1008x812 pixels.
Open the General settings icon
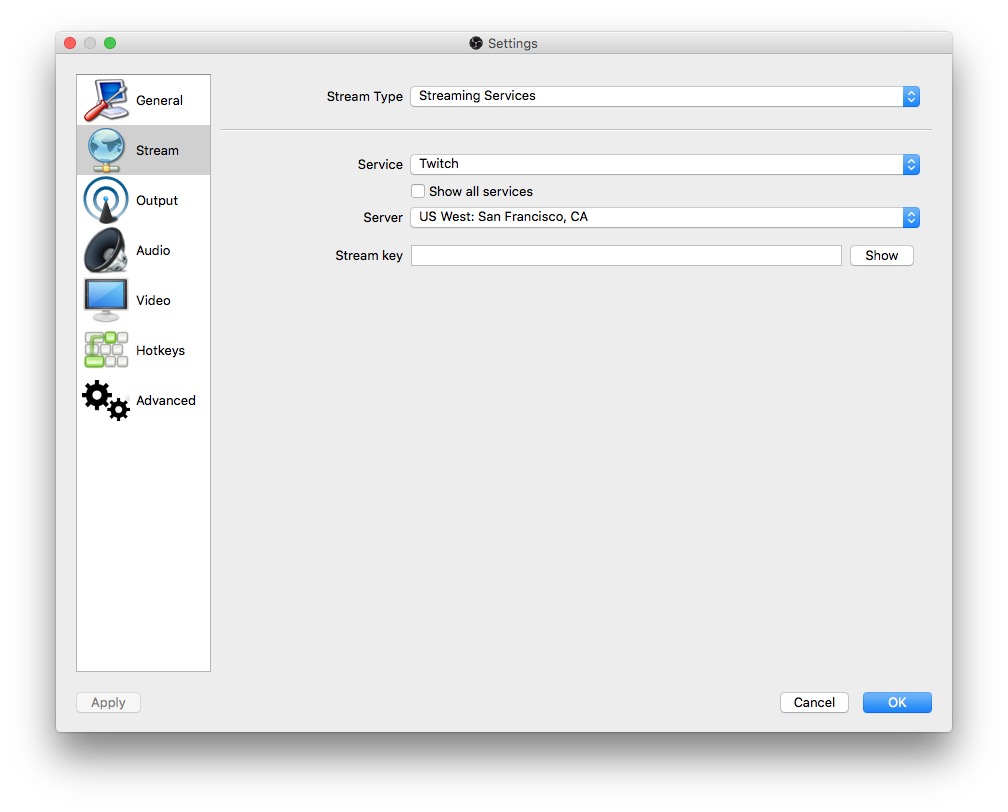[106, 100]
